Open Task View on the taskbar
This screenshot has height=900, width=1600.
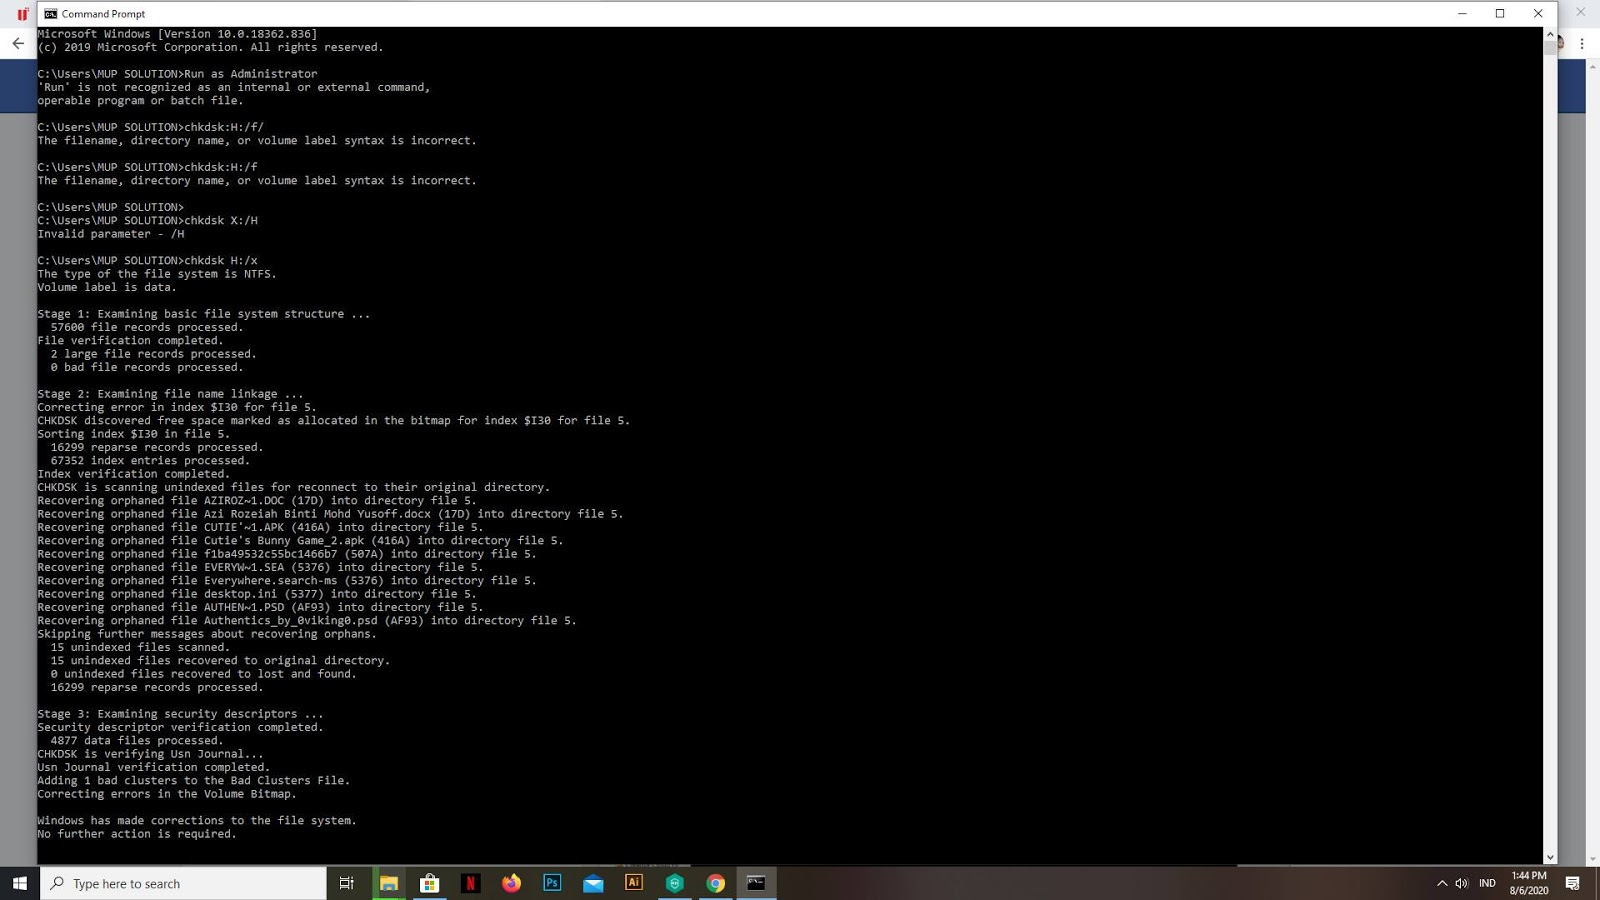347,883
